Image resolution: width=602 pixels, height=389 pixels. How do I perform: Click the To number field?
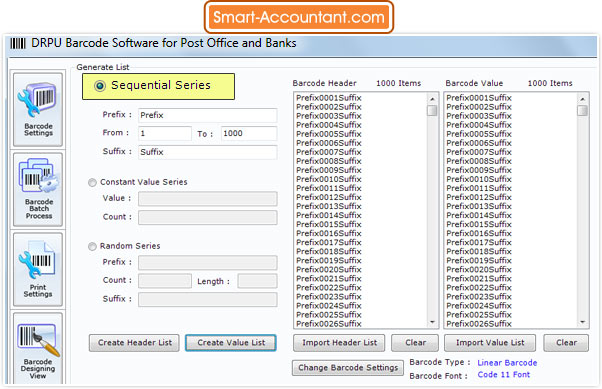(x=249, y=133)
